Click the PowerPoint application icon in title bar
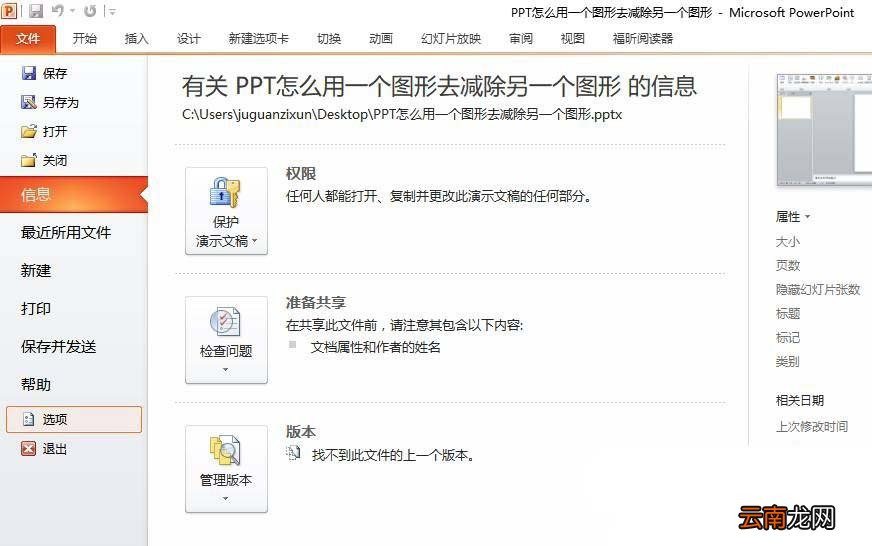Screen dimensions: 872x546 9,10
